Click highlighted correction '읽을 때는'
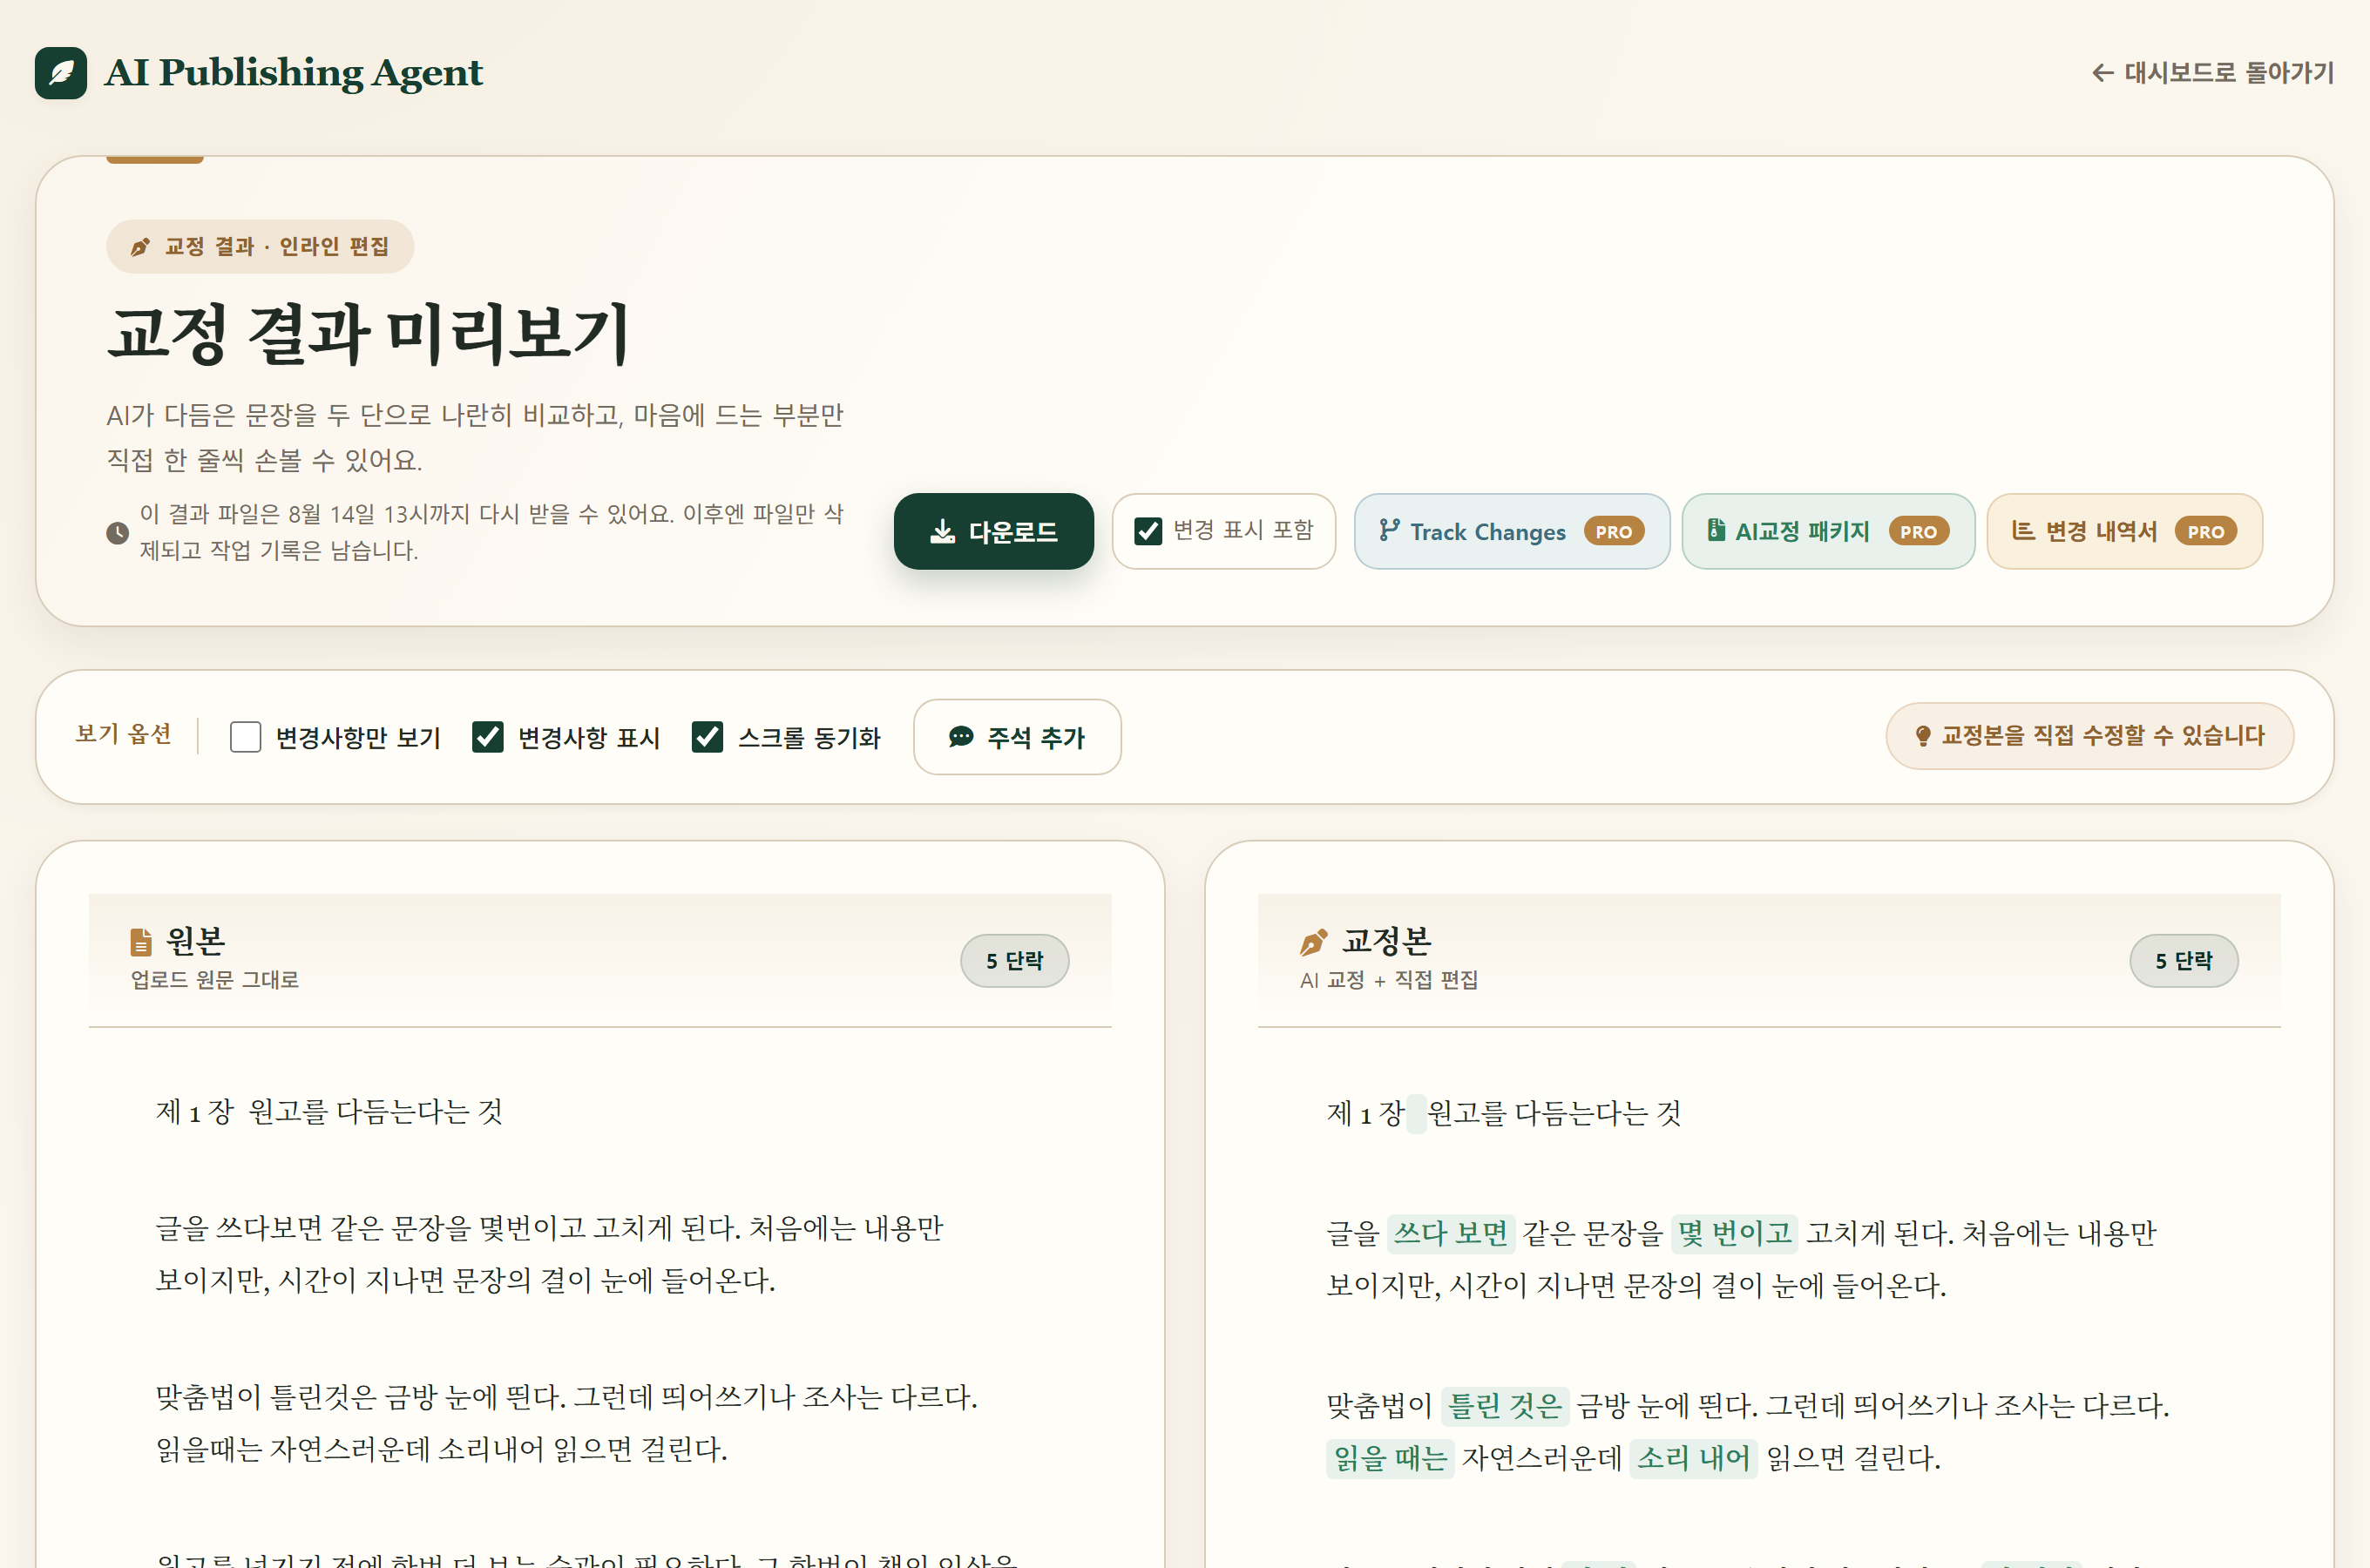The height and width of the screenshot is (1568, 2370). pos(1390,1458)
